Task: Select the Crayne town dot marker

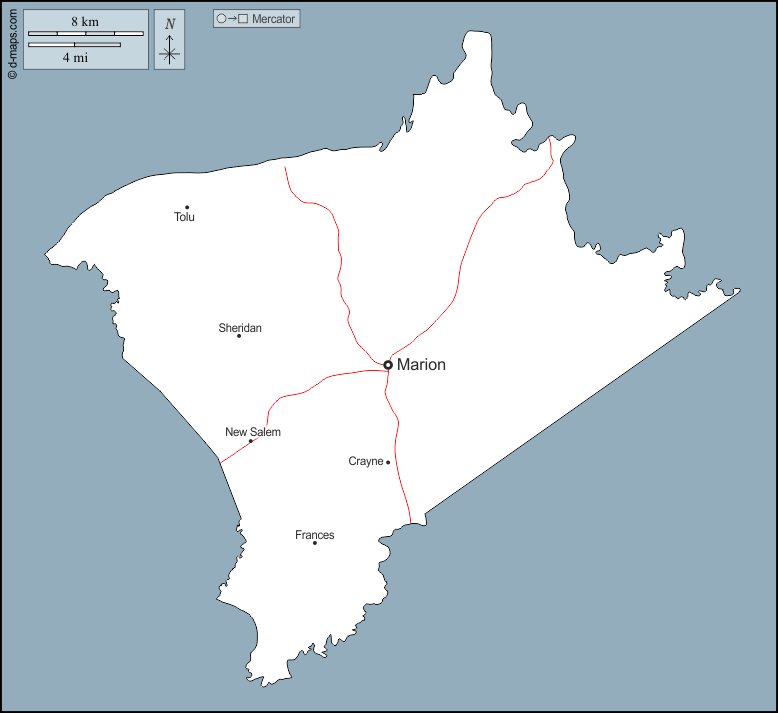Action: [388, 462]
